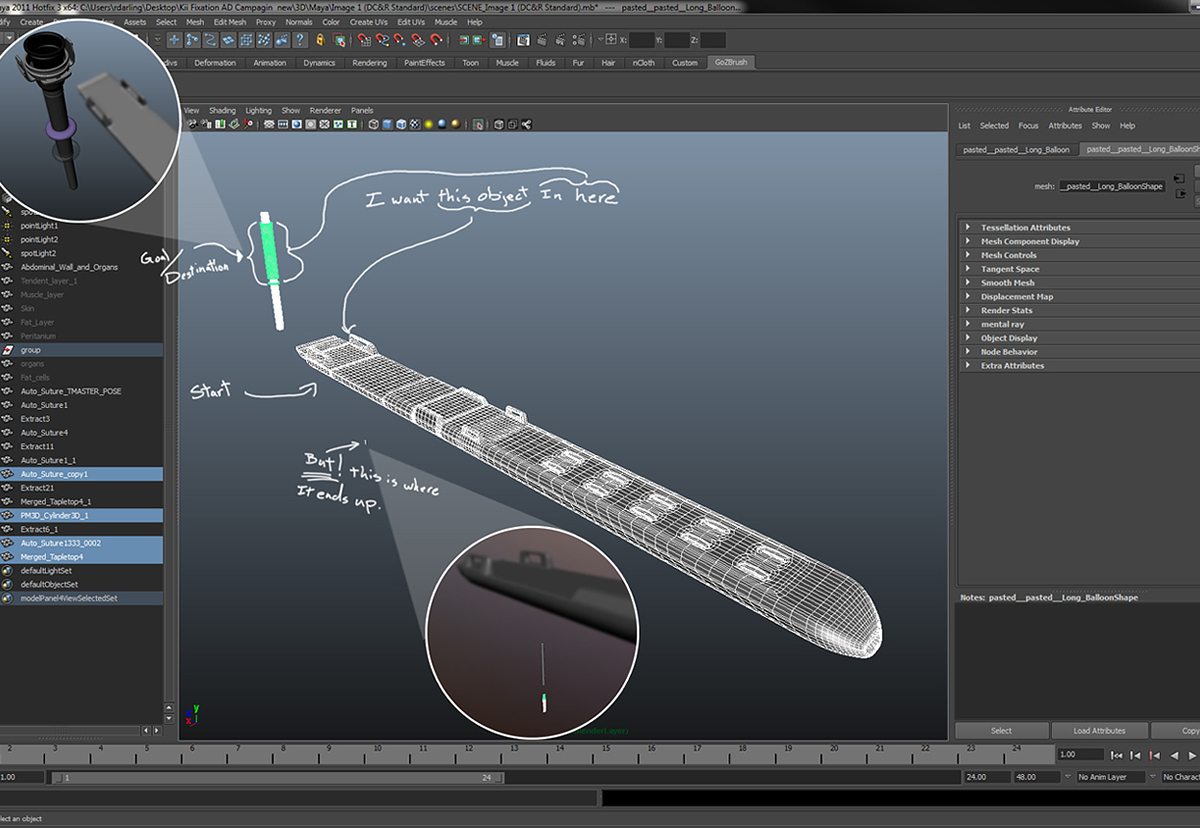
Task: Click the go to input connection icon
Action: (1179, 178)
